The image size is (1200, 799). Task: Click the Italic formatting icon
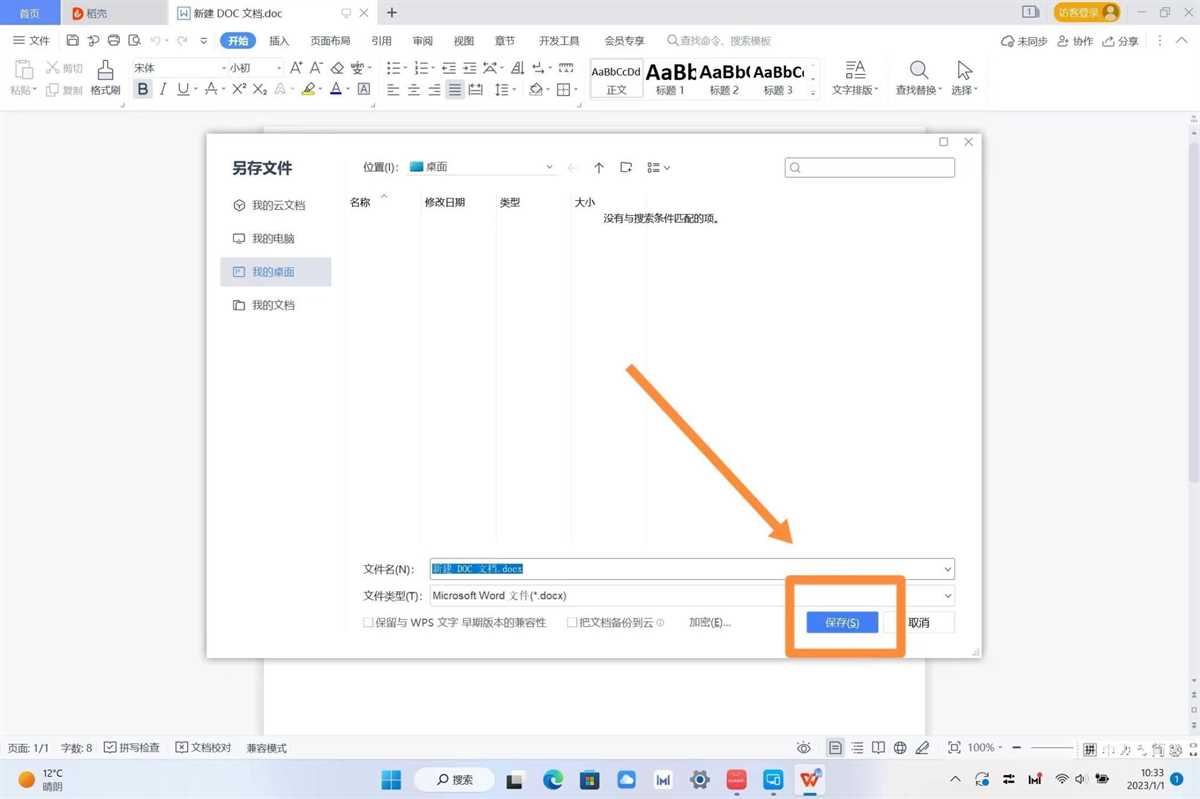[163, 89]
